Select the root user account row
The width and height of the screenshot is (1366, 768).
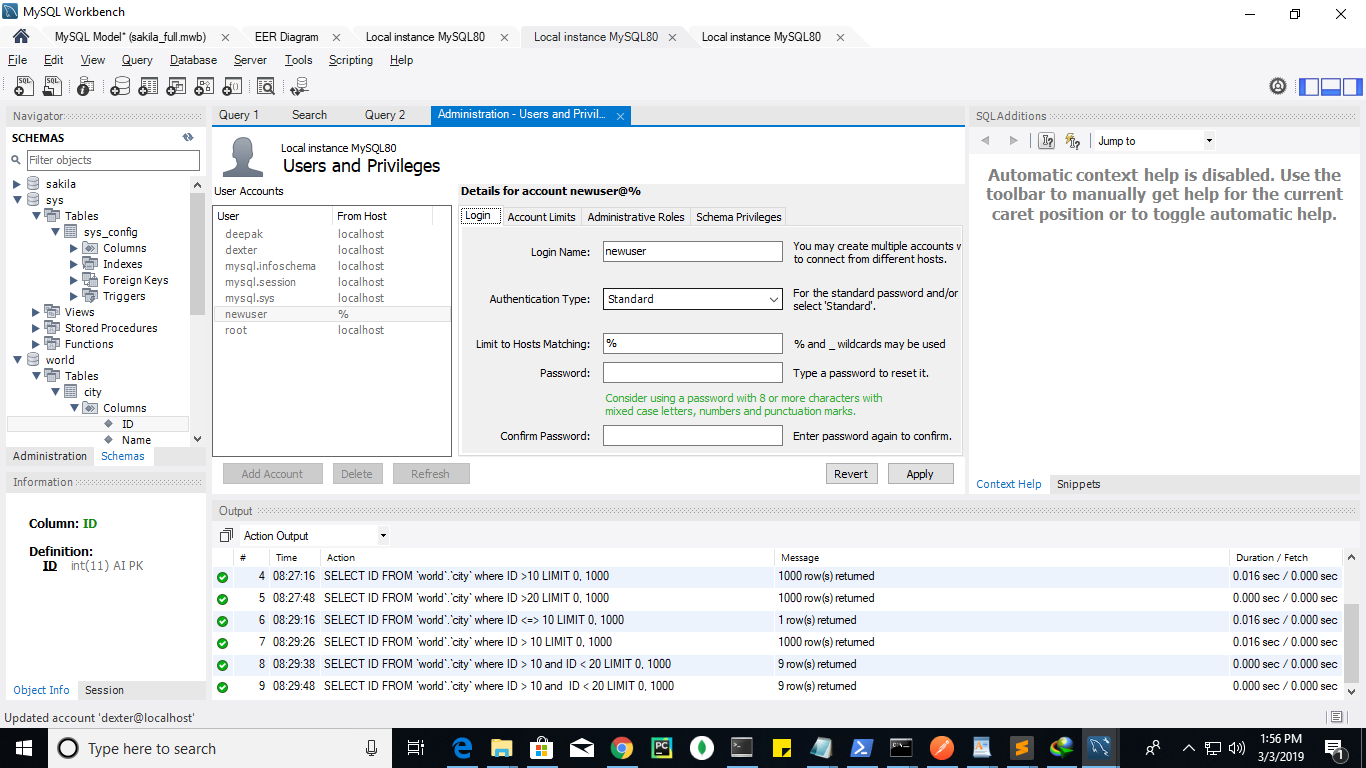(x=332, y=330)
